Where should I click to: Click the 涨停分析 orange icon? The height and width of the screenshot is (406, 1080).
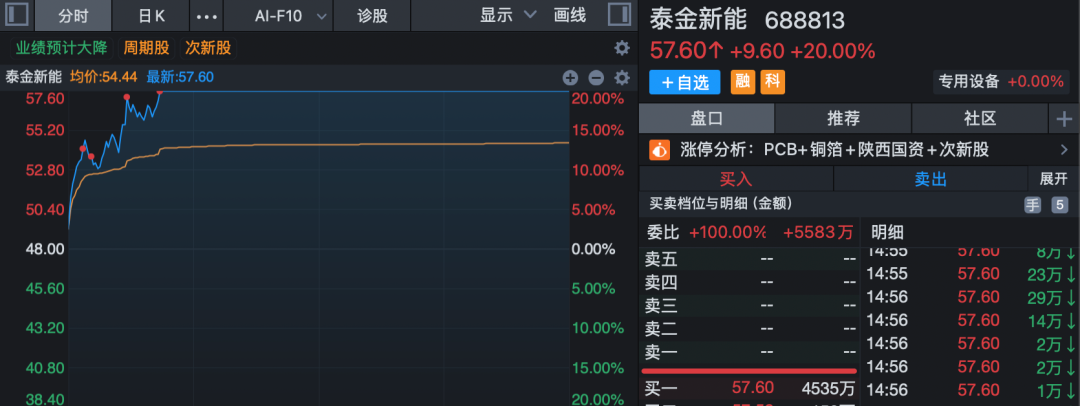[660, 150]
